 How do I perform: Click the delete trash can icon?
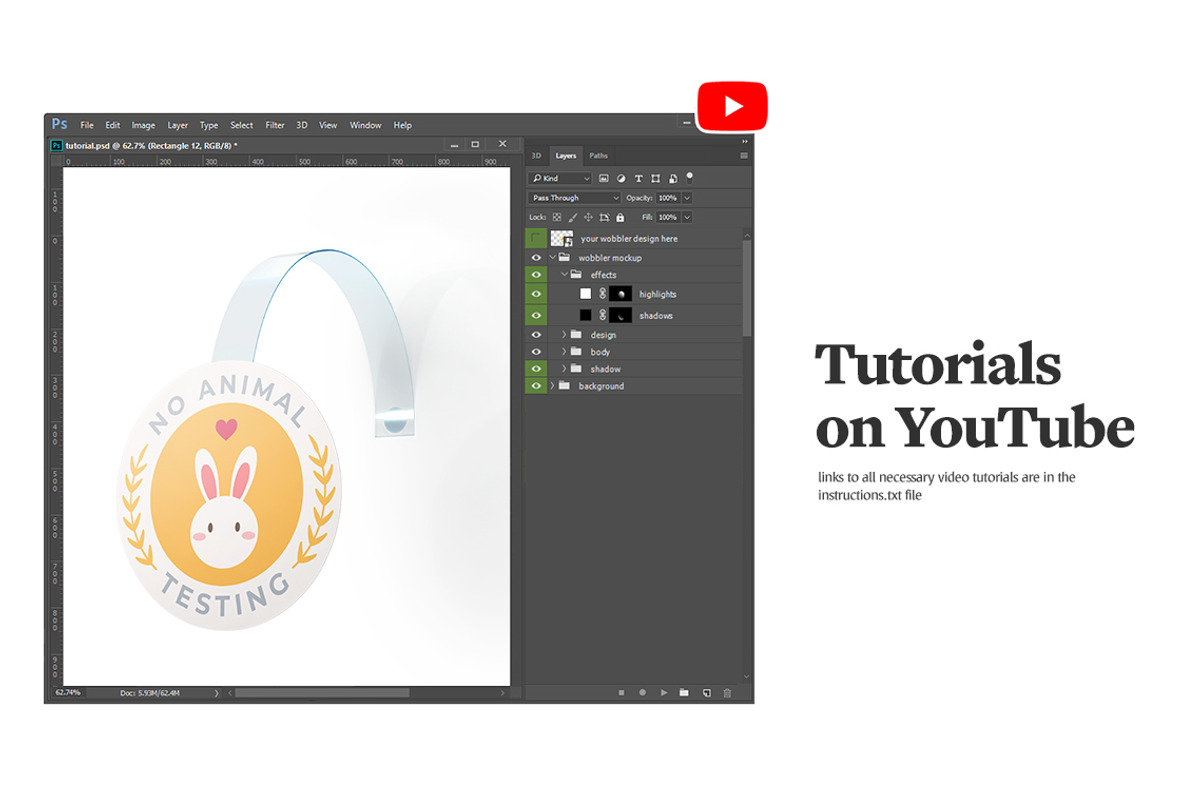pyautogui.click(x=727, y=692)
